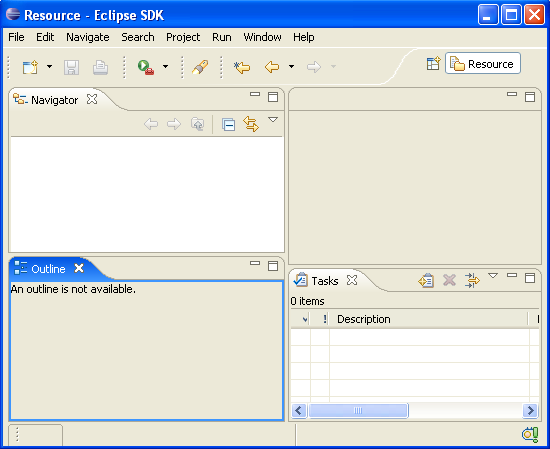550x449 pixels.
Task: Click status bar update indicator icon
Action: (530, 435)
